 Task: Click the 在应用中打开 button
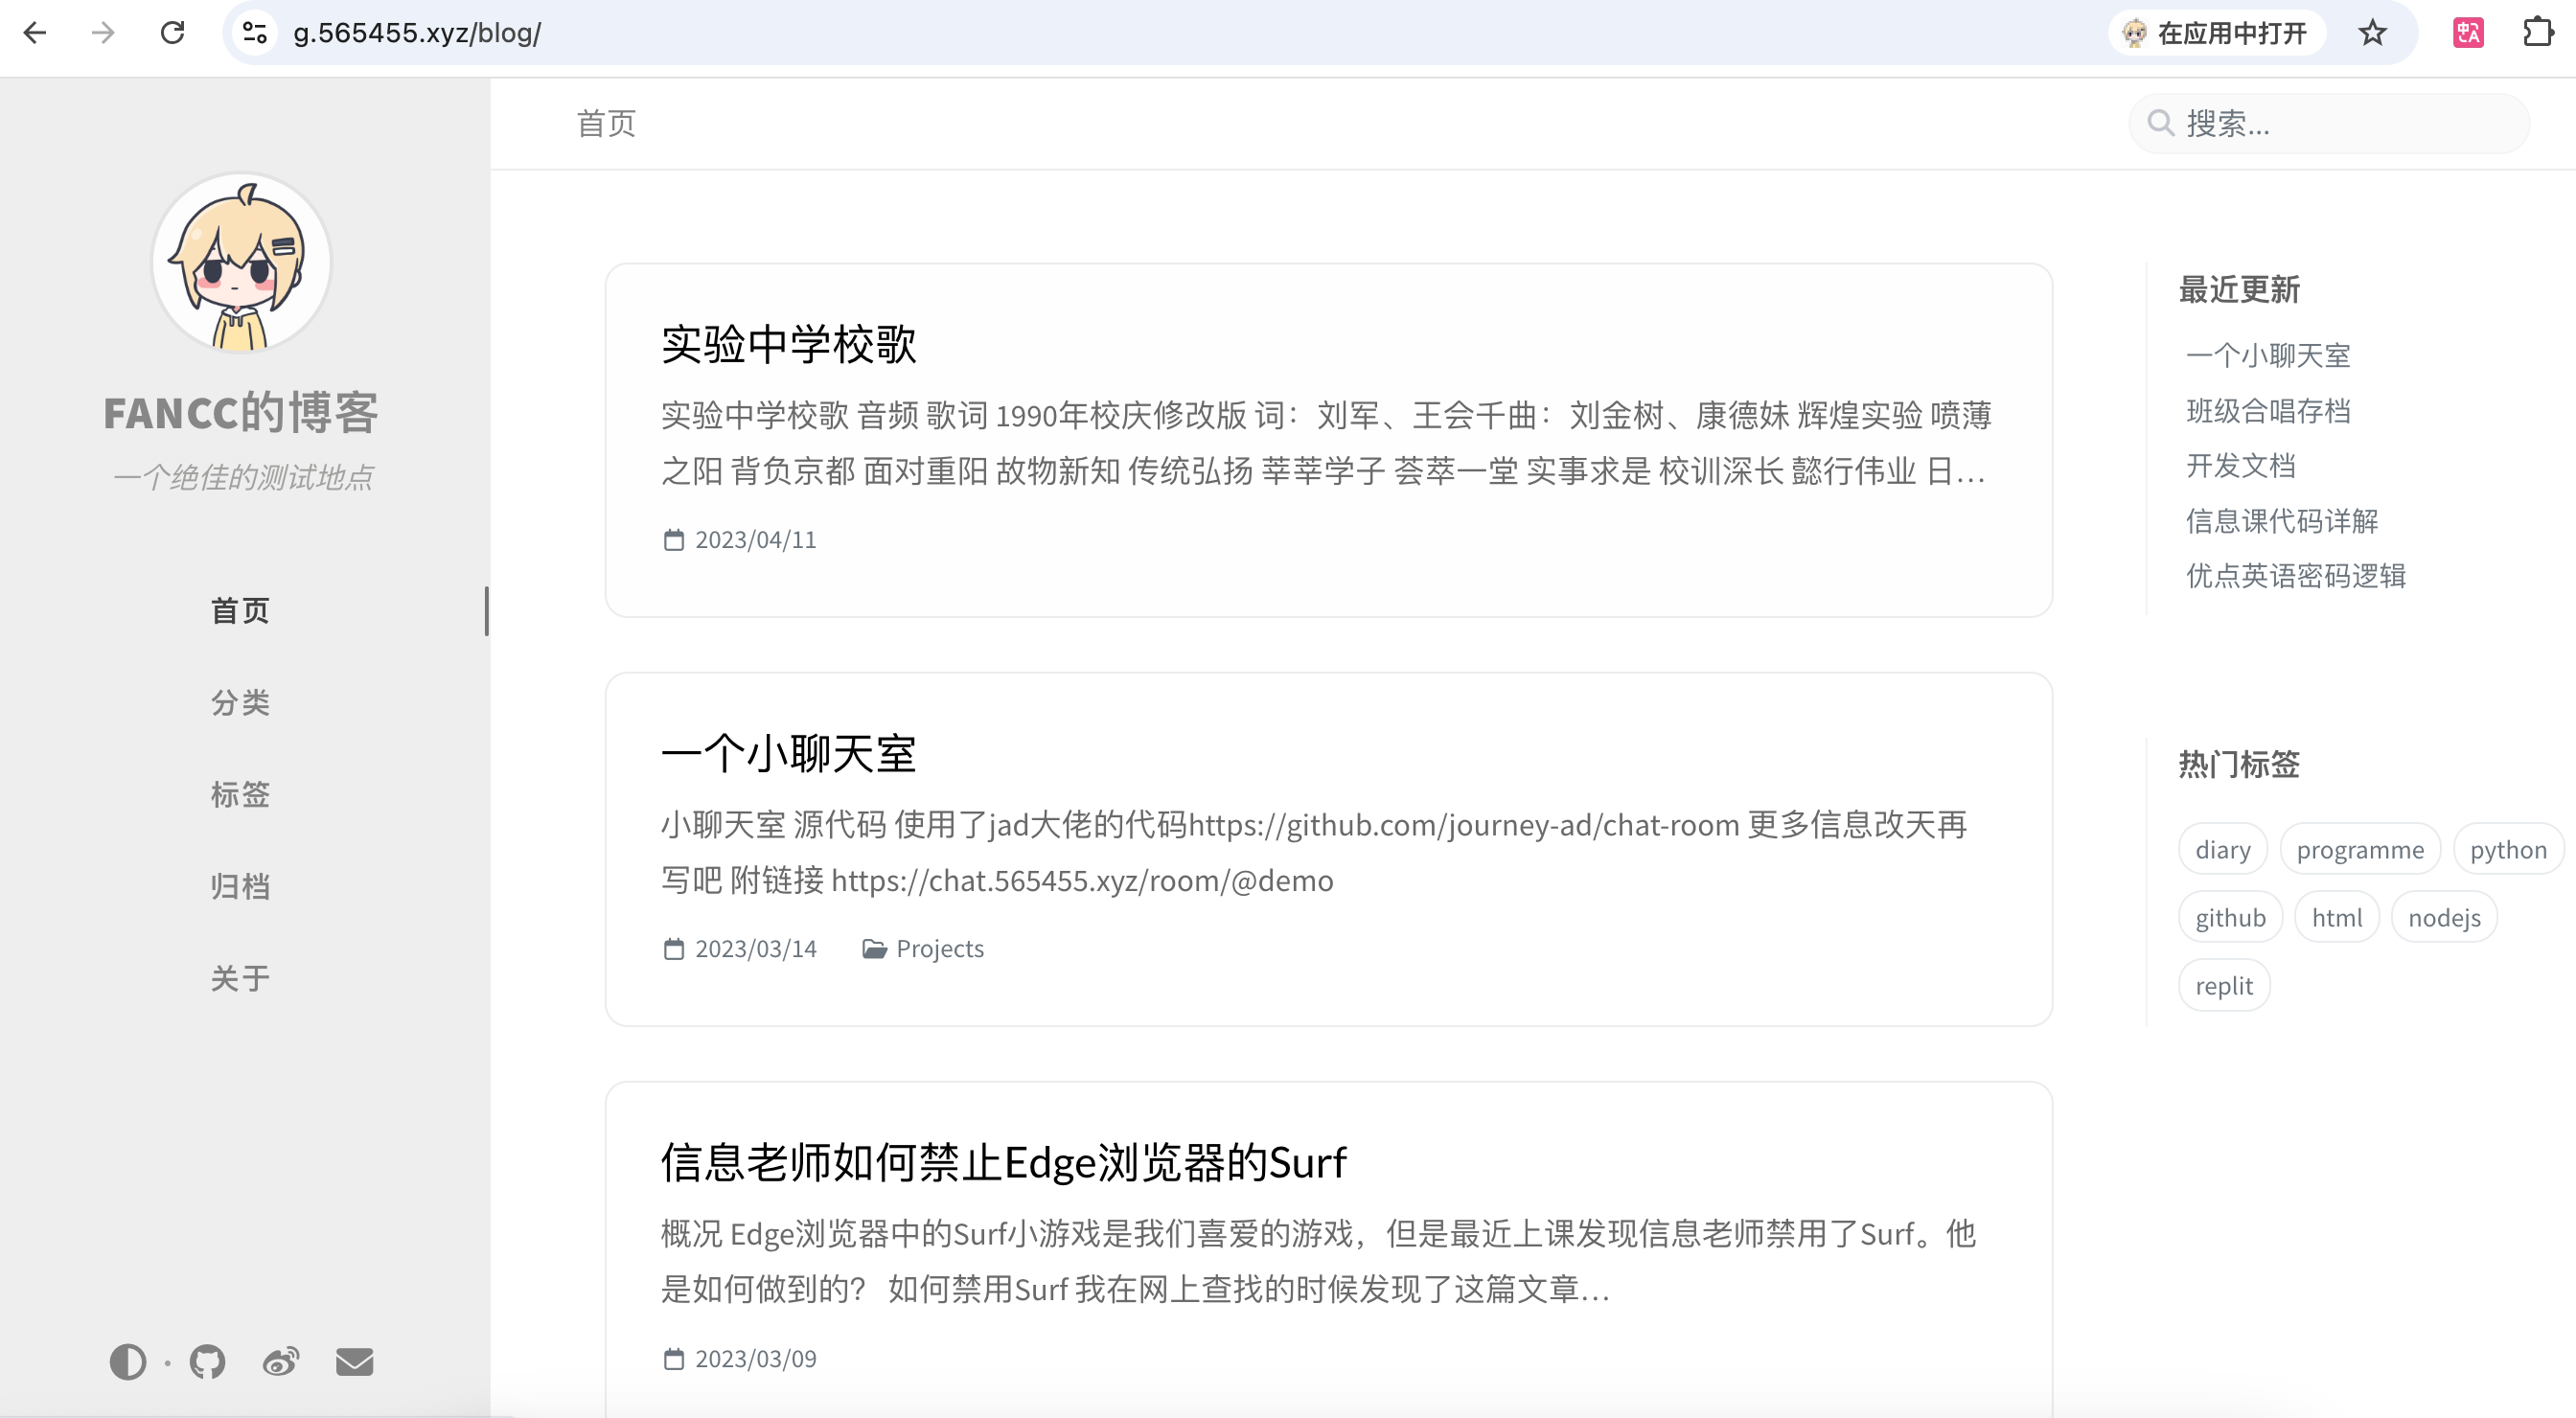click(2216, 33)
